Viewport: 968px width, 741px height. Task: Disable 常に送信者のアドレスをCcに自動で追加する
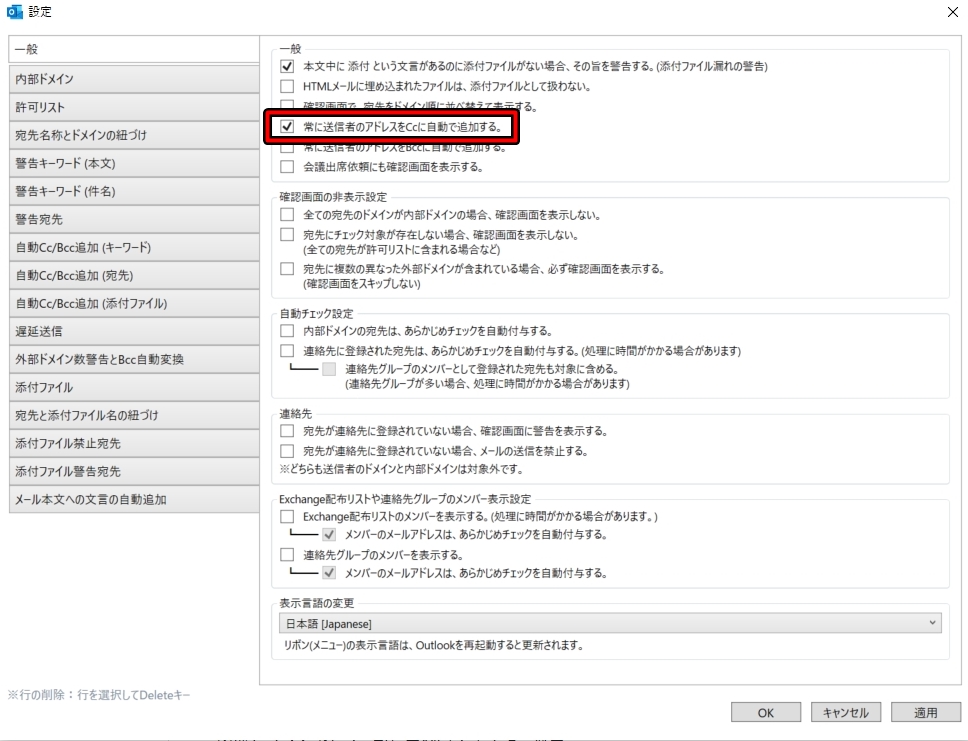[287, 127]
